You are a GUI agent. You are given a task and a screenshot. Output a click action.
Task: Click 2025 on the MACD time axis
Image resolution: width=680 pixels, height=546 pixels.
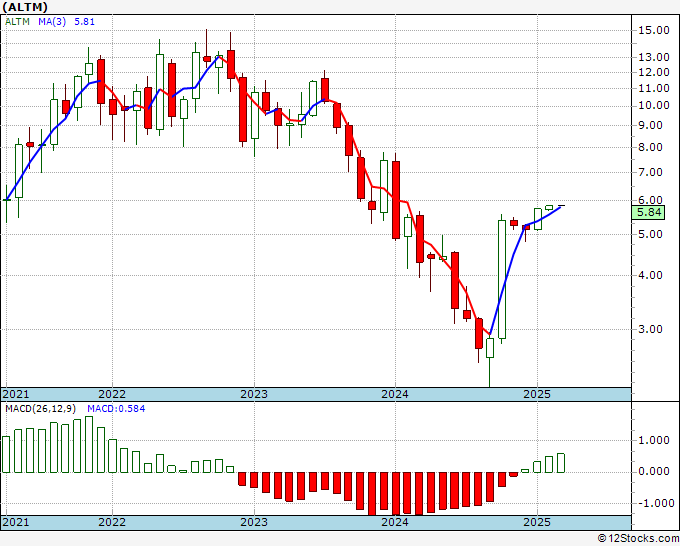pos(537,522)
